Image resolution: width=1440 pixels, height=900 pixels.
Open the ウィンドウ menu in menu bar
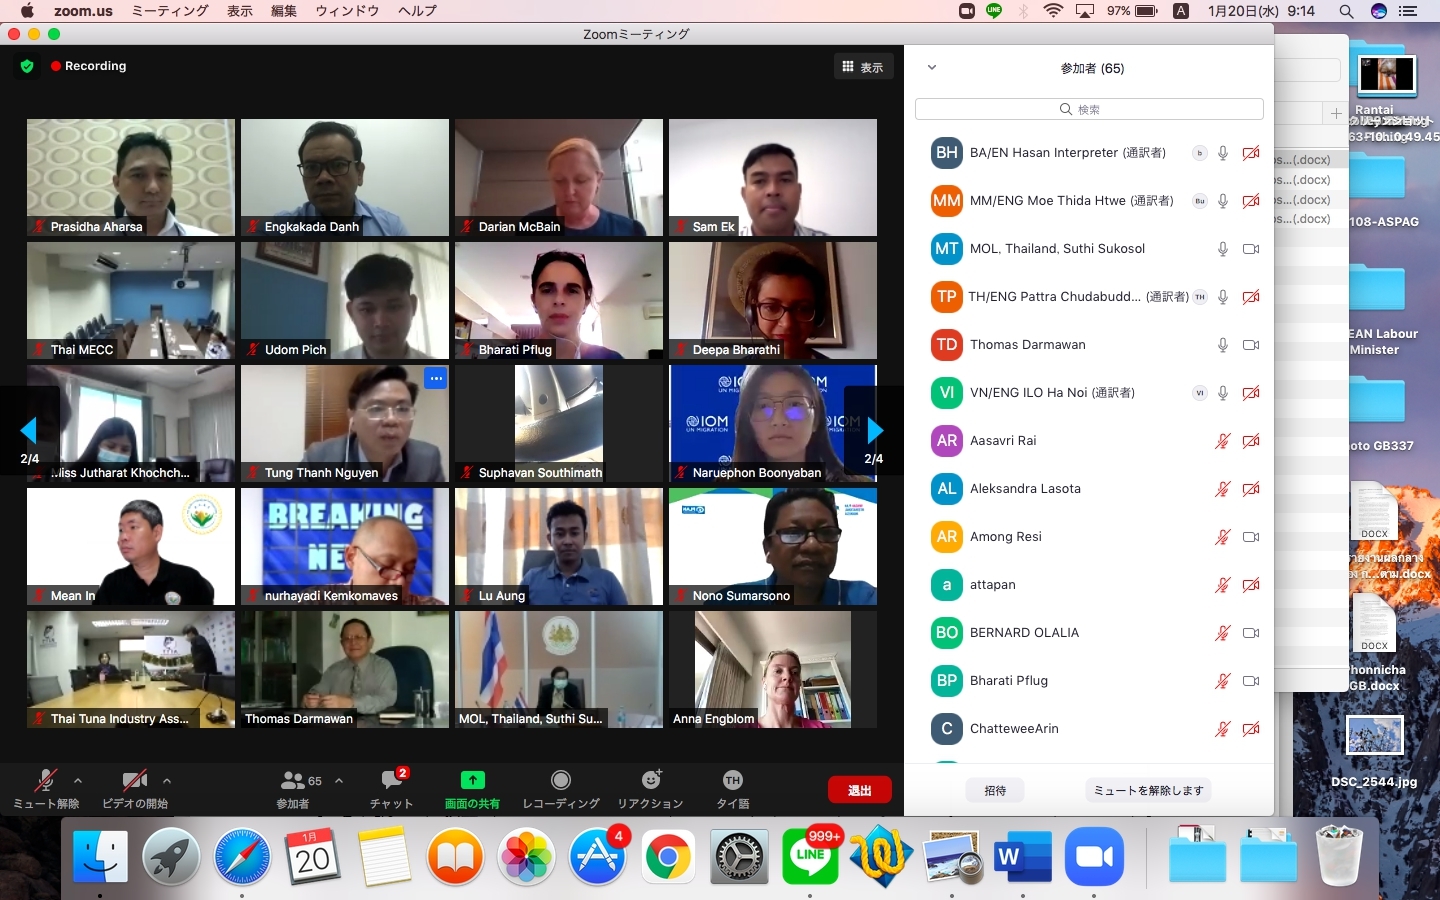coord(347,11)
